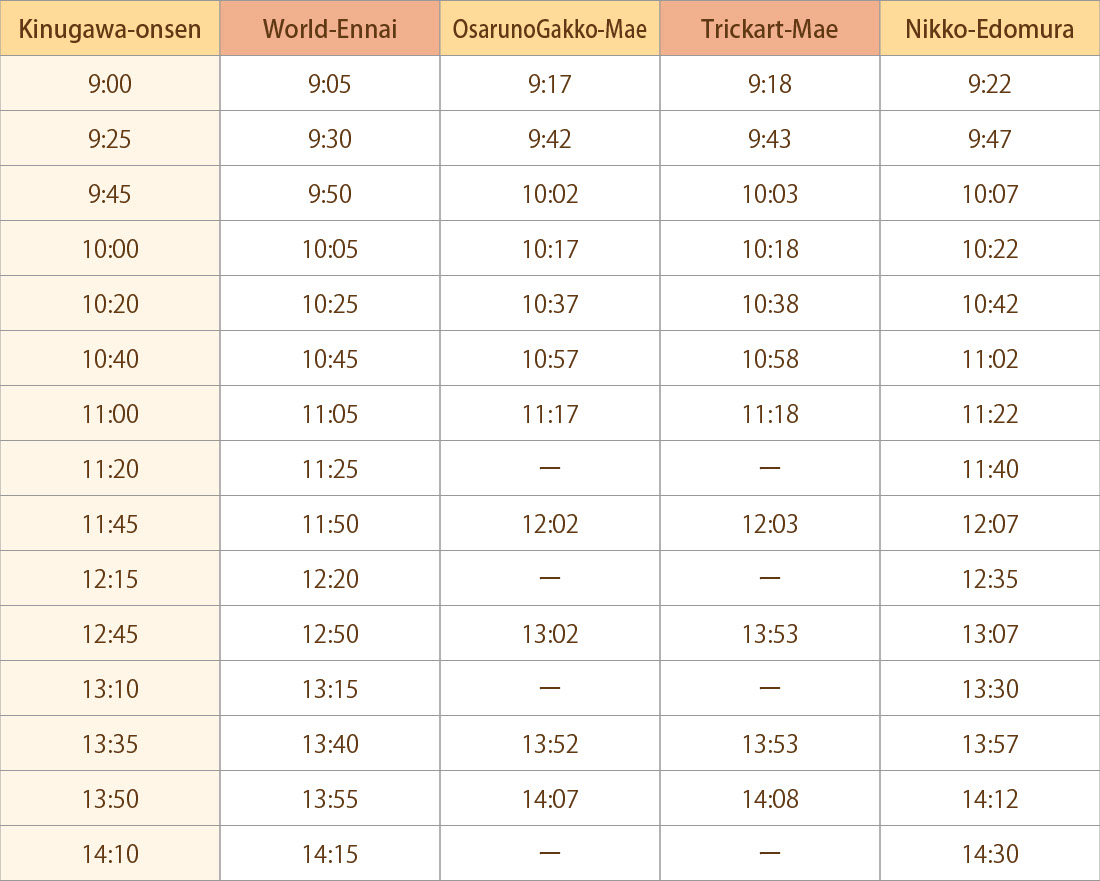Pick the 12:07 Nikko-Edomura arrival

point(990,524)
